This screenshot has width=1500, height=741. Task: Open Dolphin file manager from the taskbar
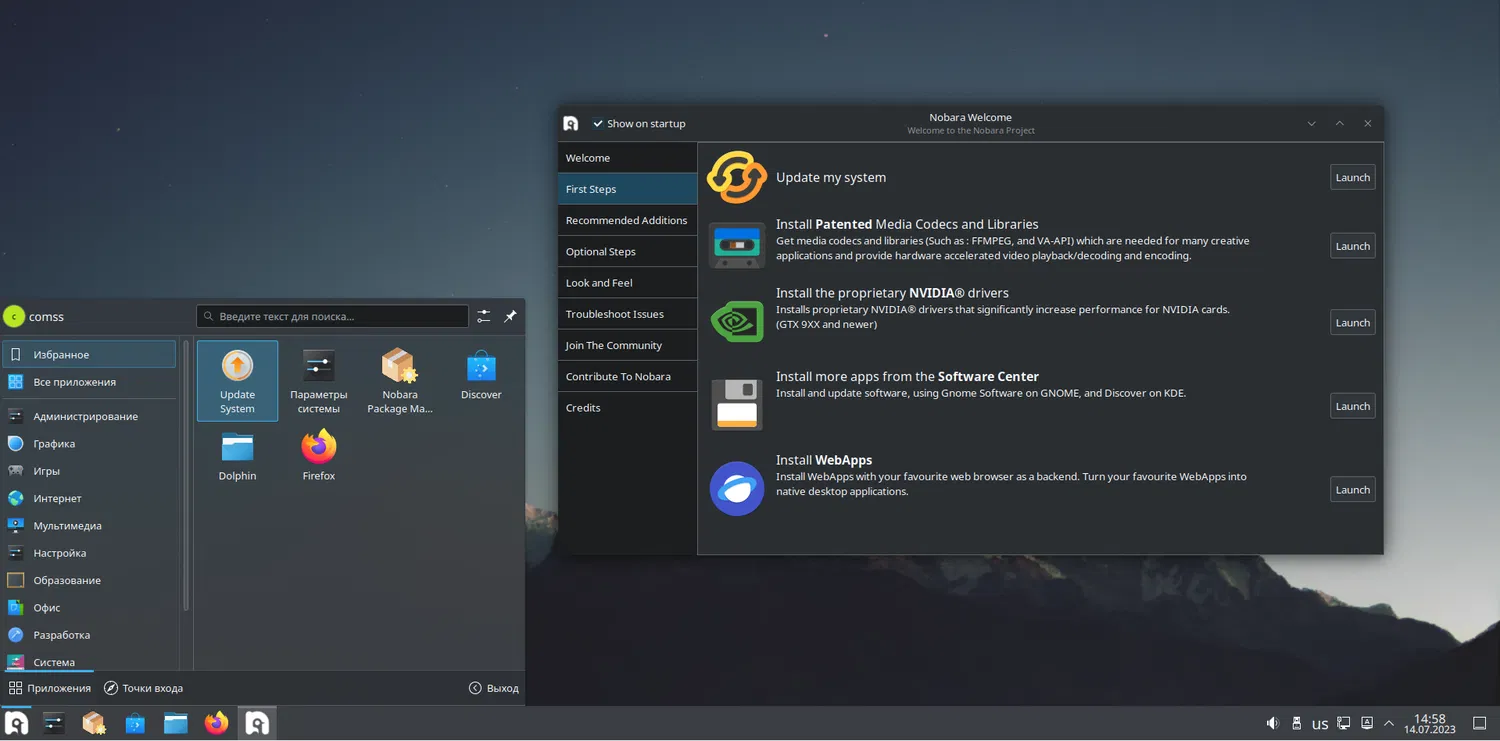click(176, 723)
